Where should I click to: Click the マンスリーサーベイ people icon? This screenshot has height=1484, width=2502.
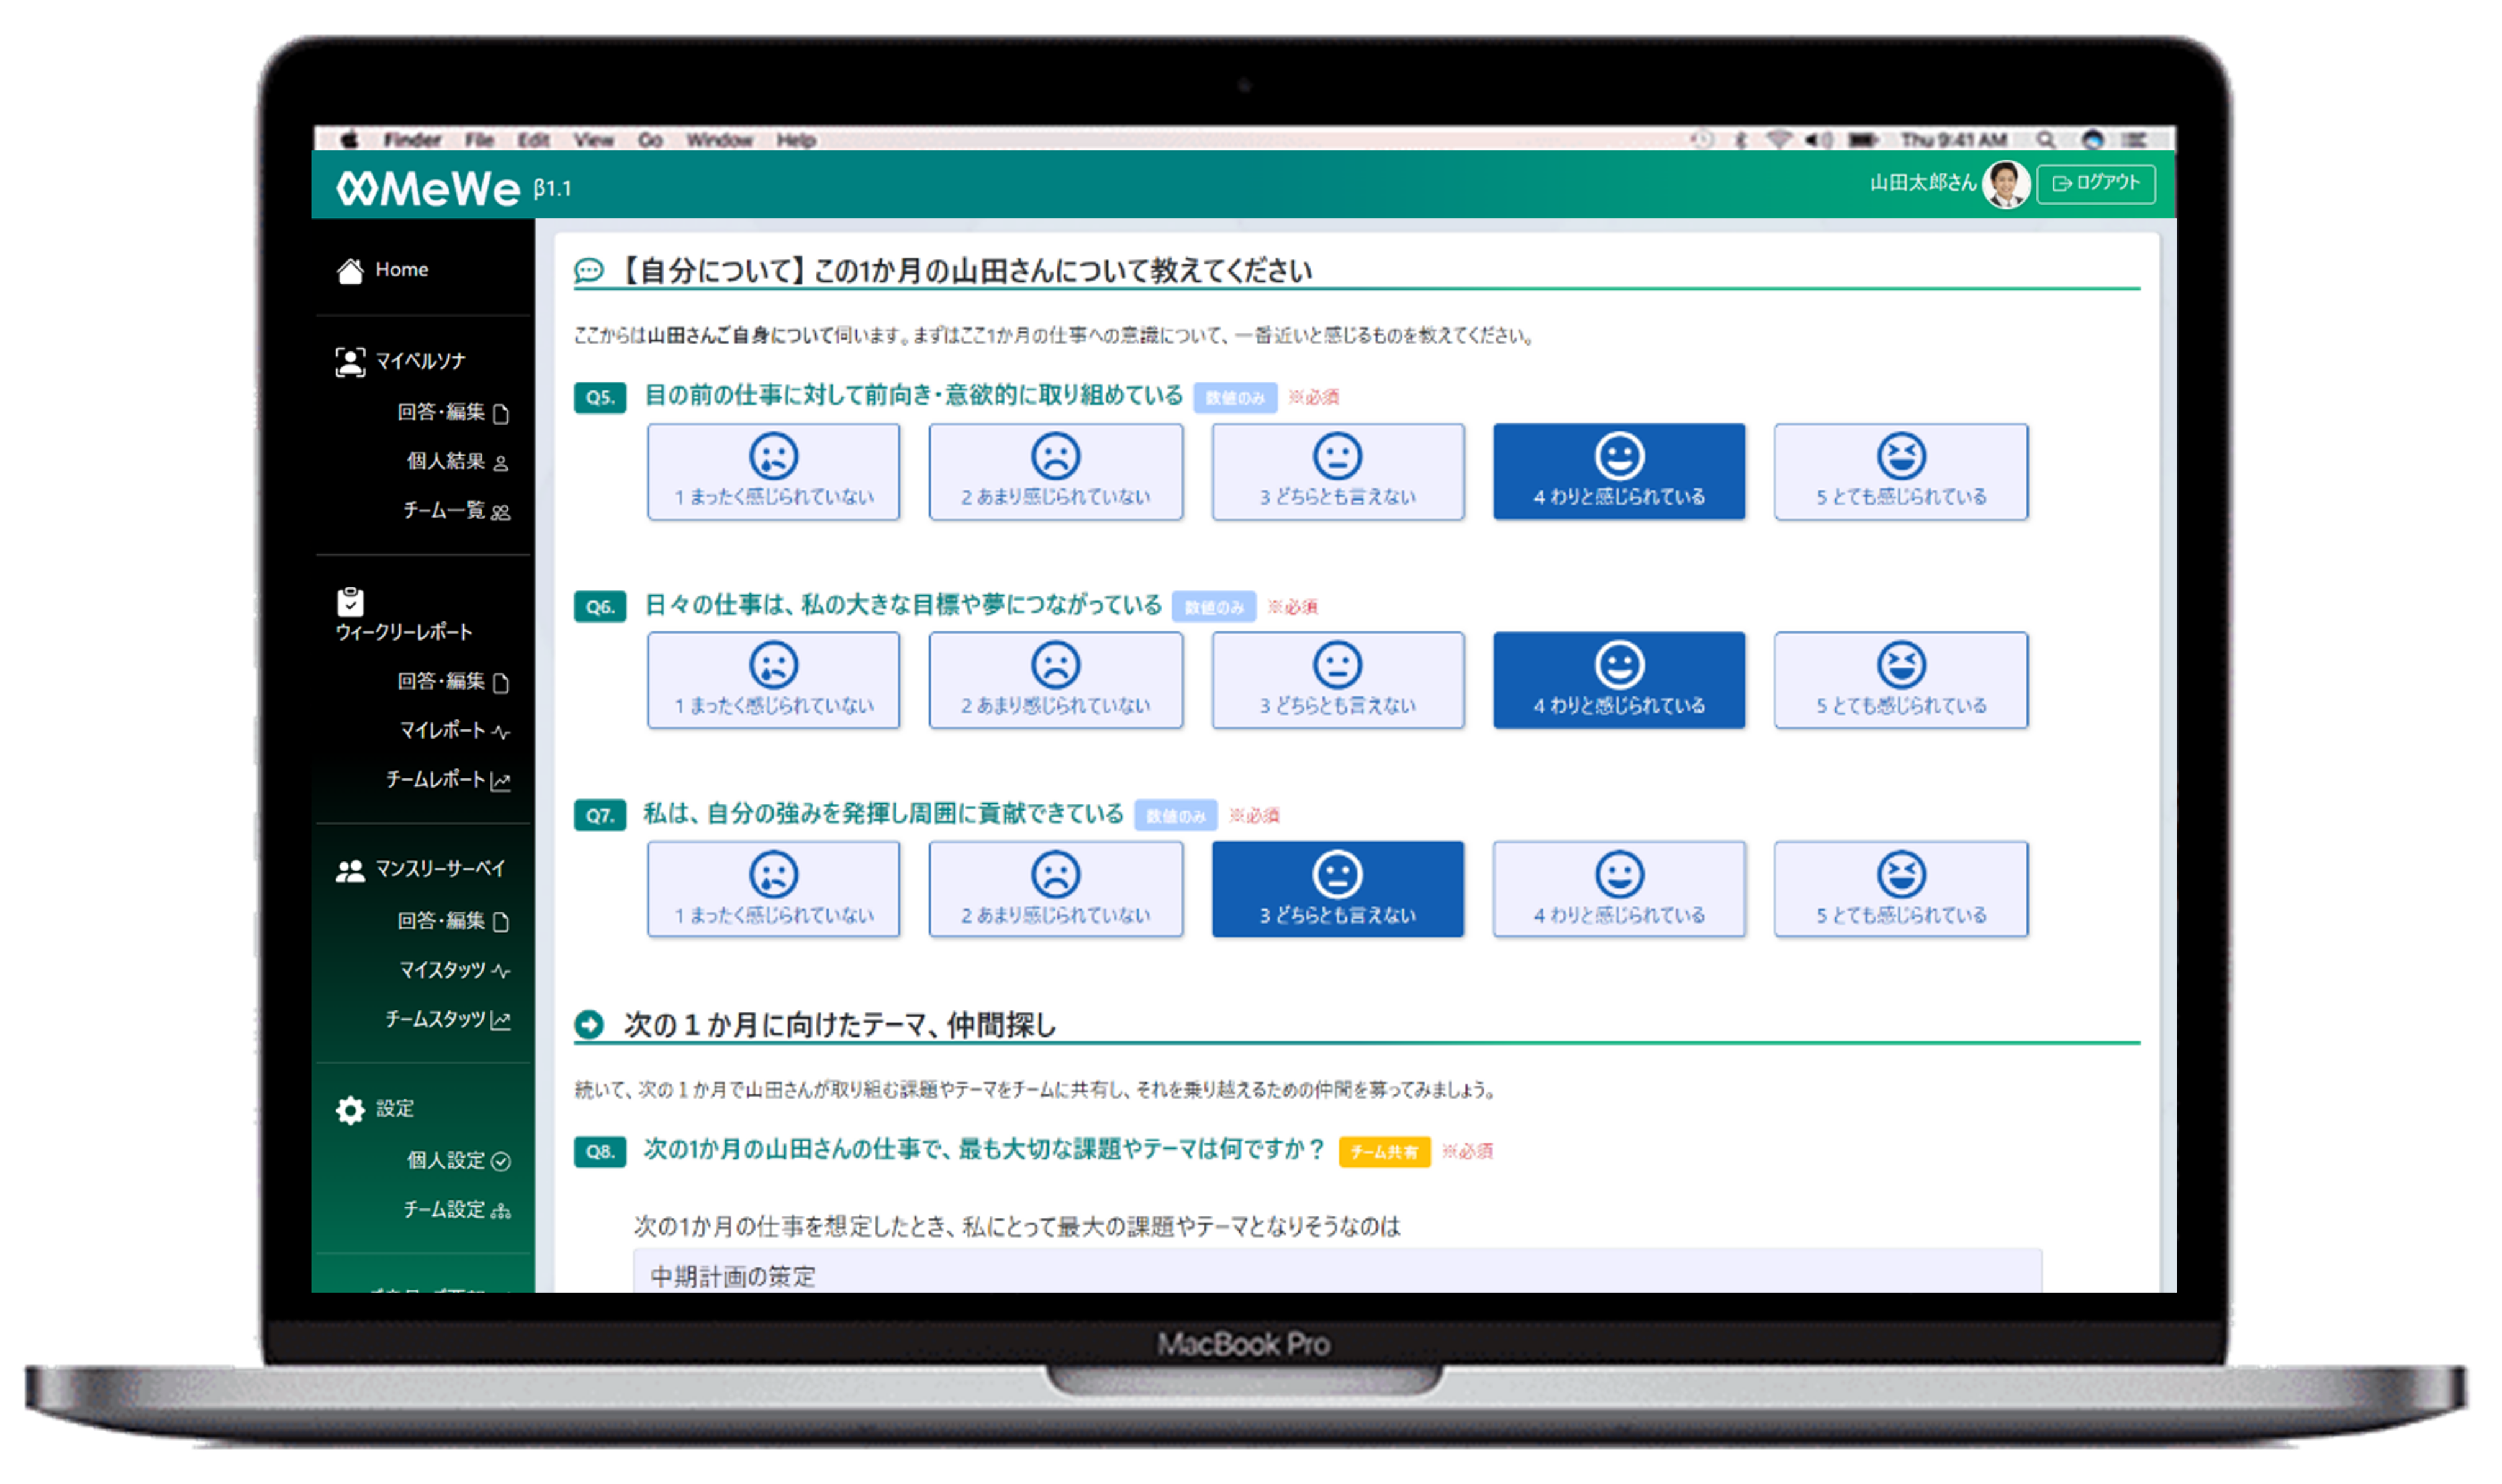[x=350, y=870]
